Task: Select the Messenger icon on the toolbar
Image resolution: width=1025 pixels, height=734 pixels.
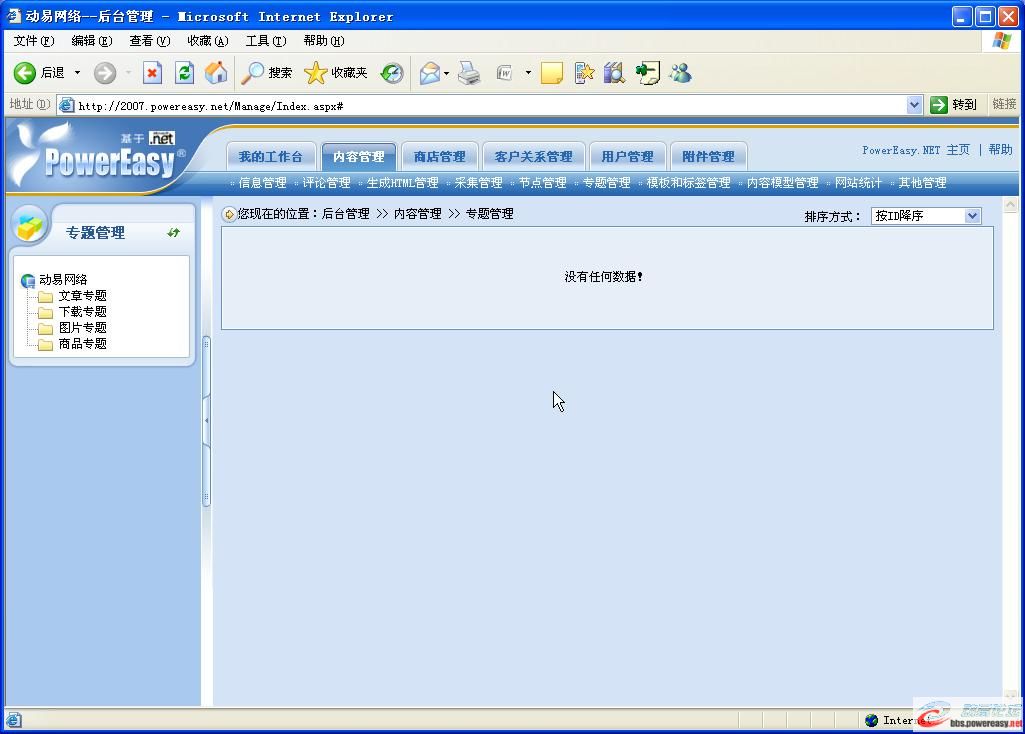Action: click(680, 72)
